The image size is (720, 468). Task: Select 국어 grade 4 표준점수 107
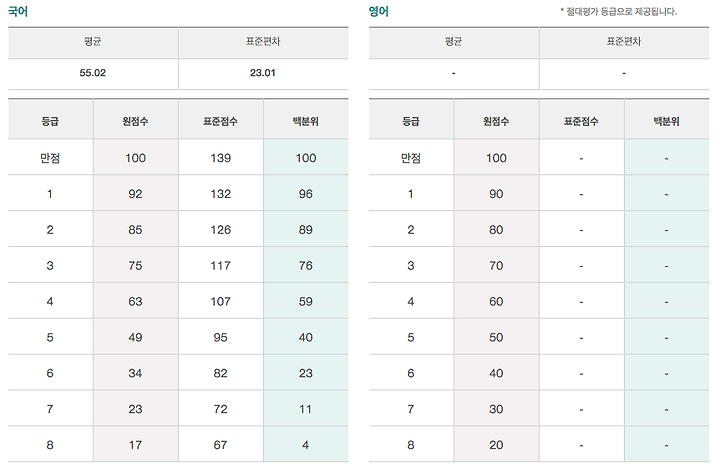click(220, 301)
